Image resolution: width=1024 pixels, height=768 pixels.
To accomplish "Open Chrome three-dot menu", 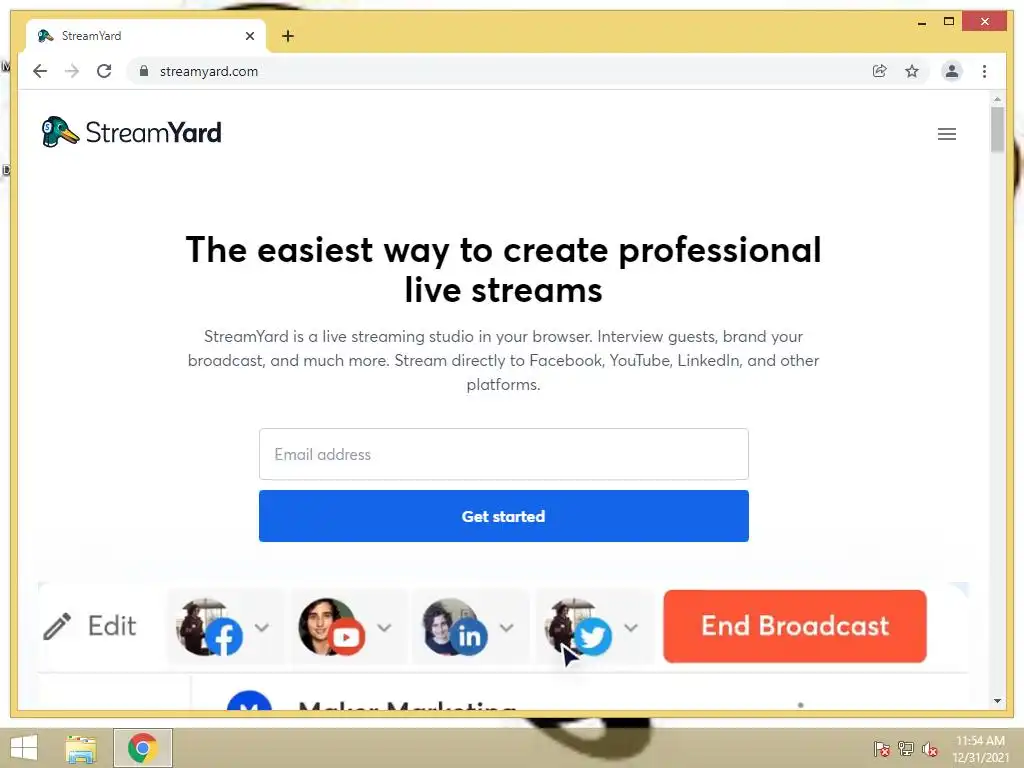I will tap(984, 71).
